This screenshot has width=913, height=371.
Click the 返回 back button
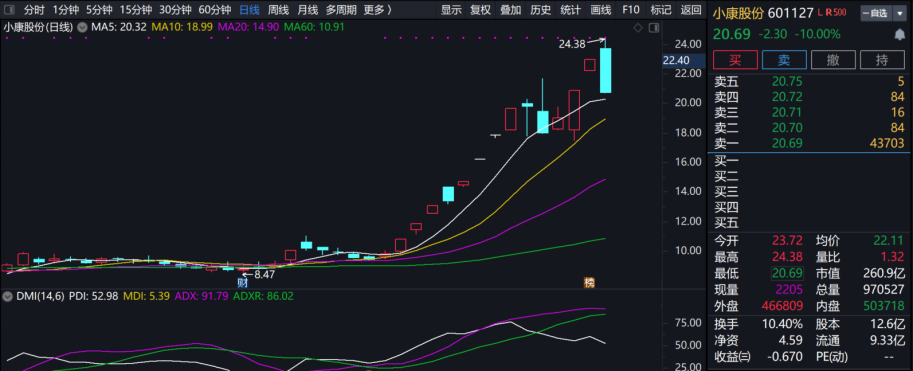click(691, 10)
